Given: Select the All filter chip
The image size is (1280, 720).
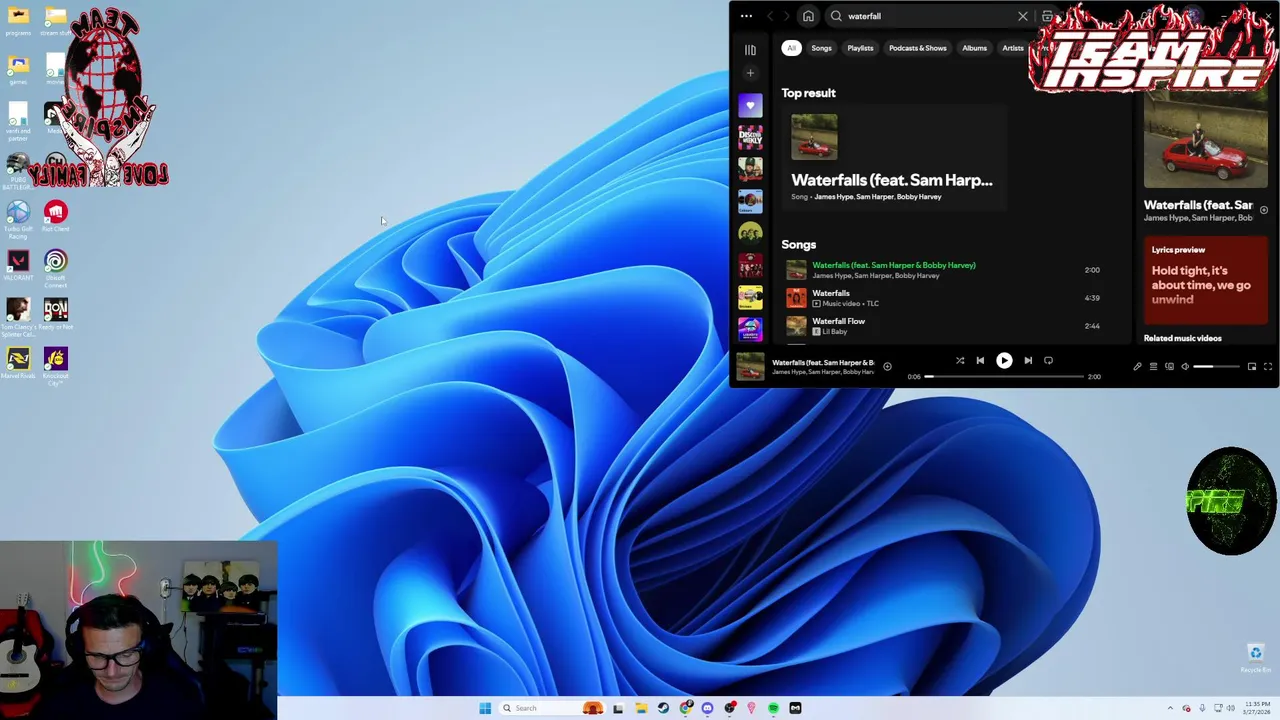Looking at the screenshot, I should [791, 48].
